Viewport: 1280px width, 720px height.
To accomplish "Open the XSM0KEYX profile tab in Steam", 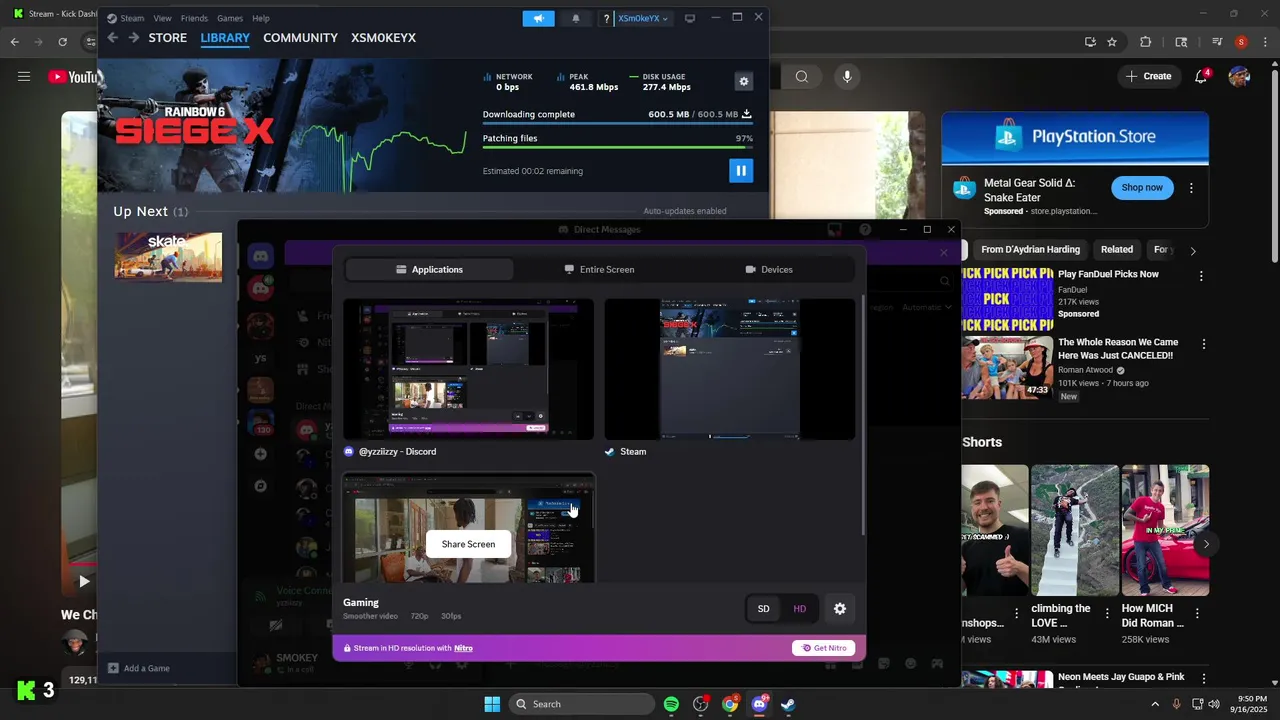I will click(x=383, y=38).
